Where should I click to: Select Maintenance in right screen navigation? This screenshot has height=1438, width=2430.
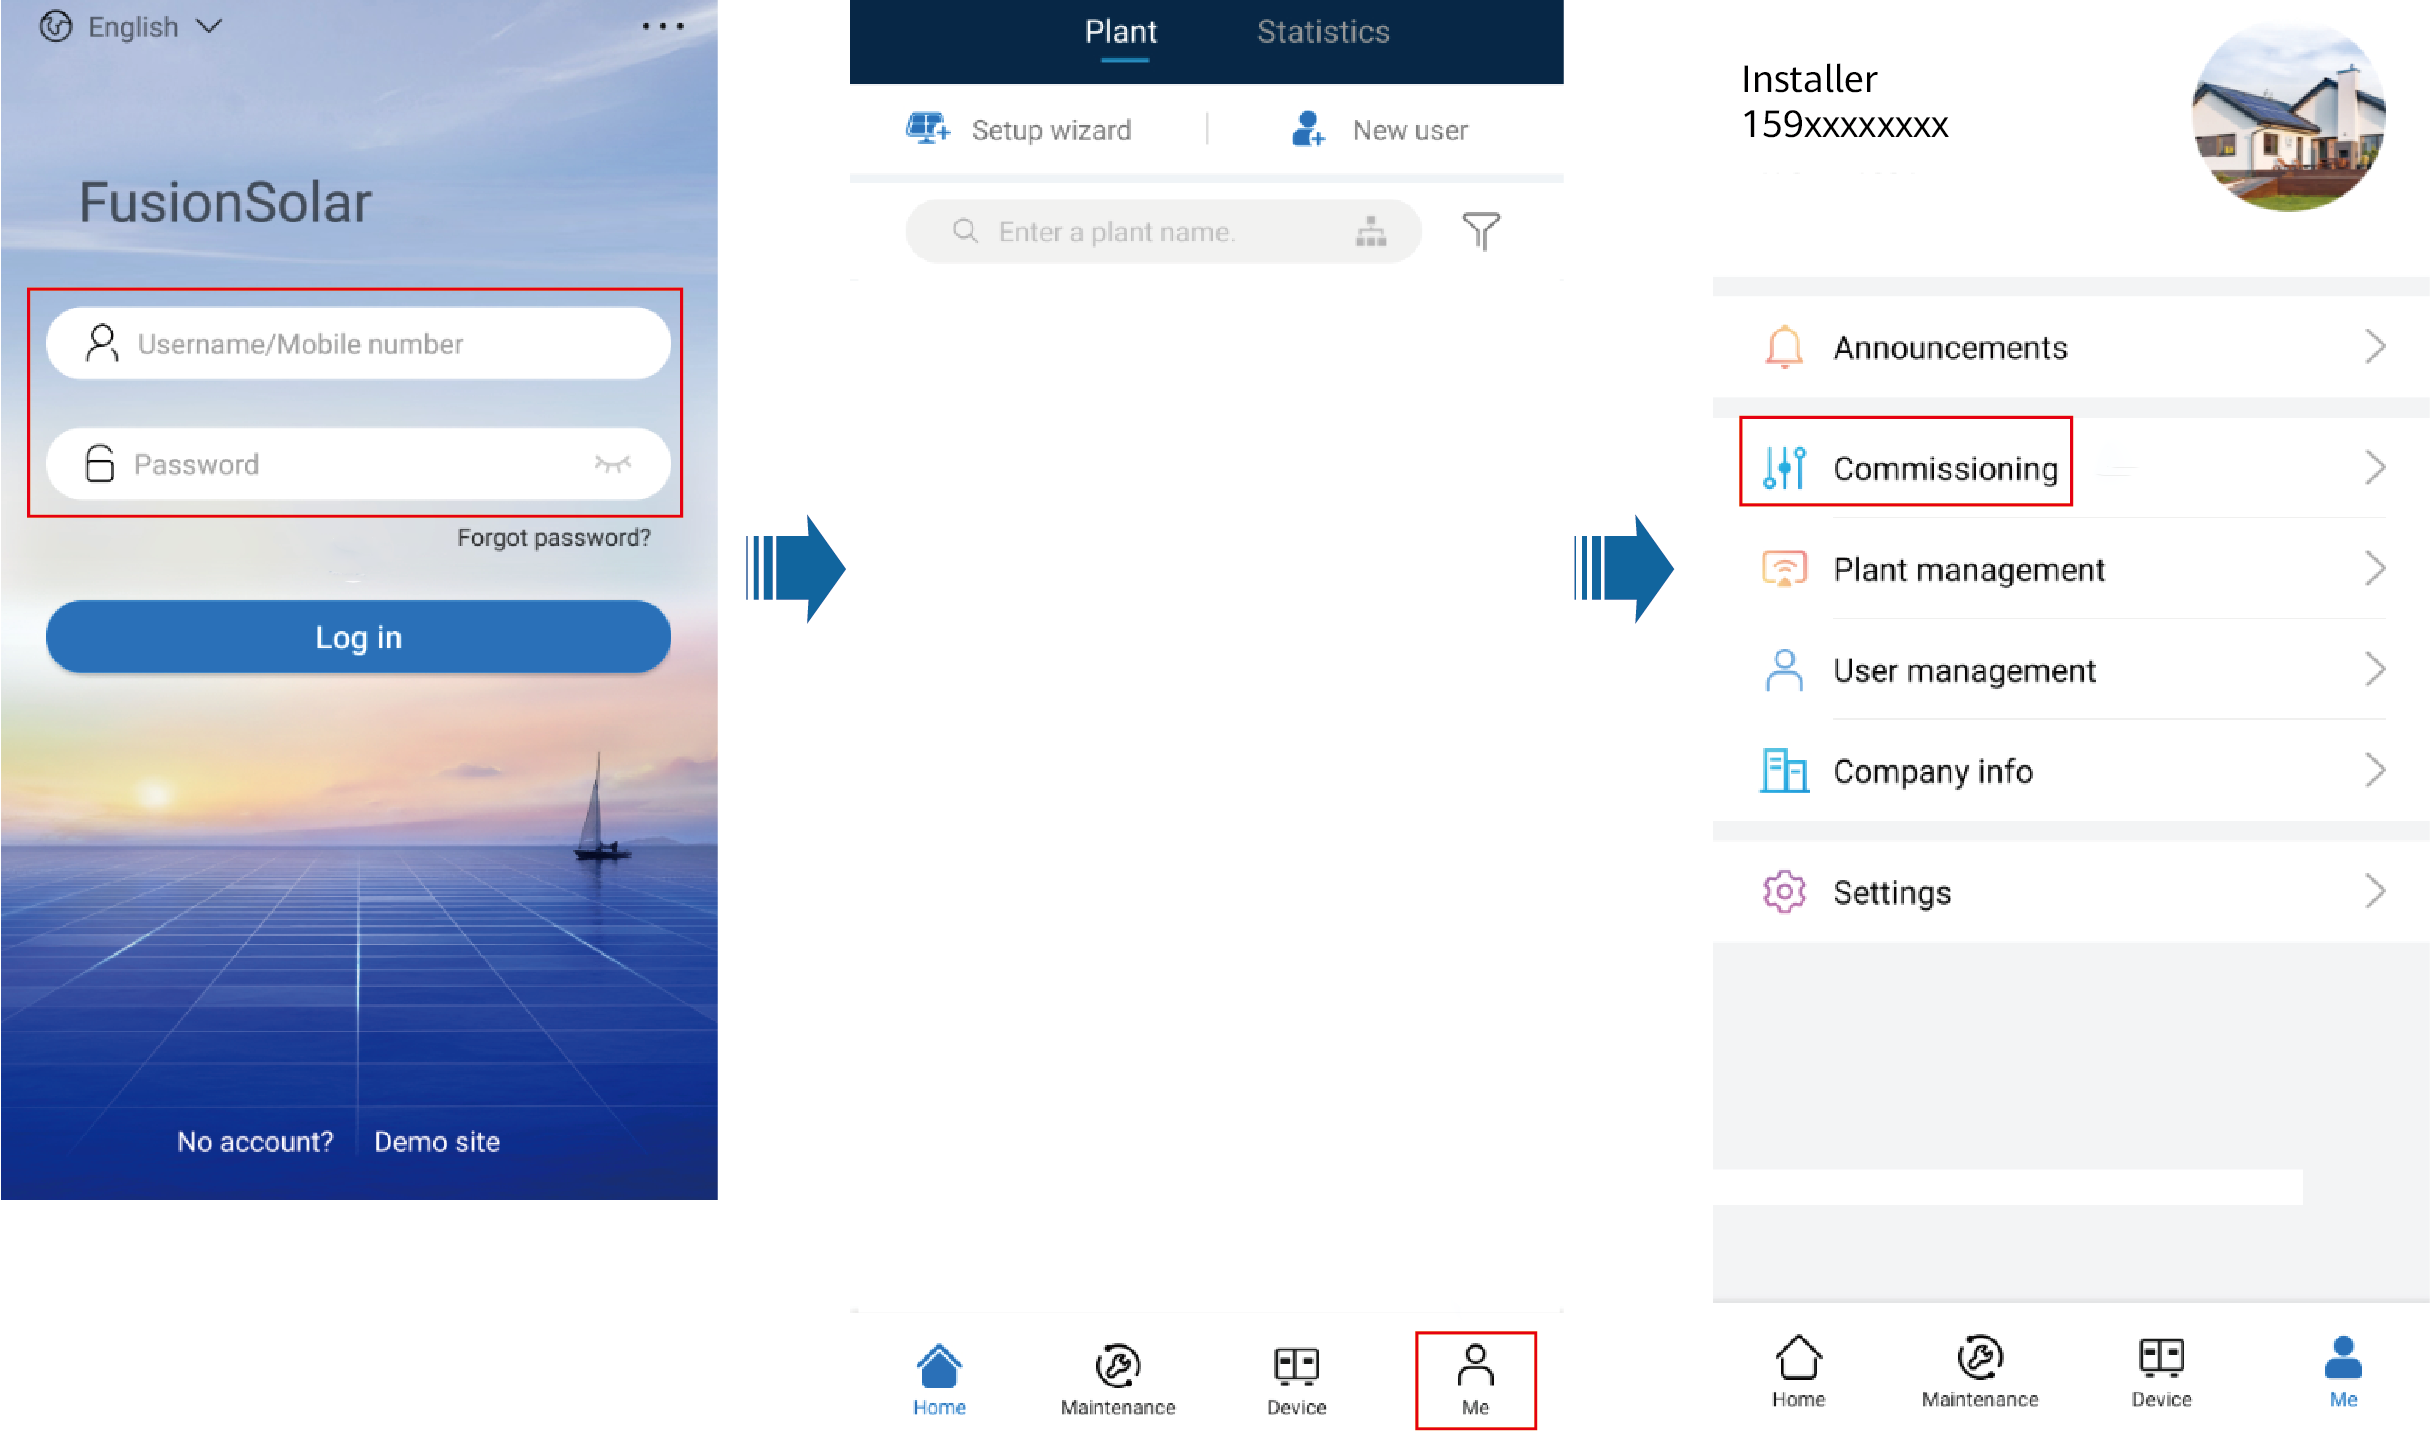click(1980, 1372)
